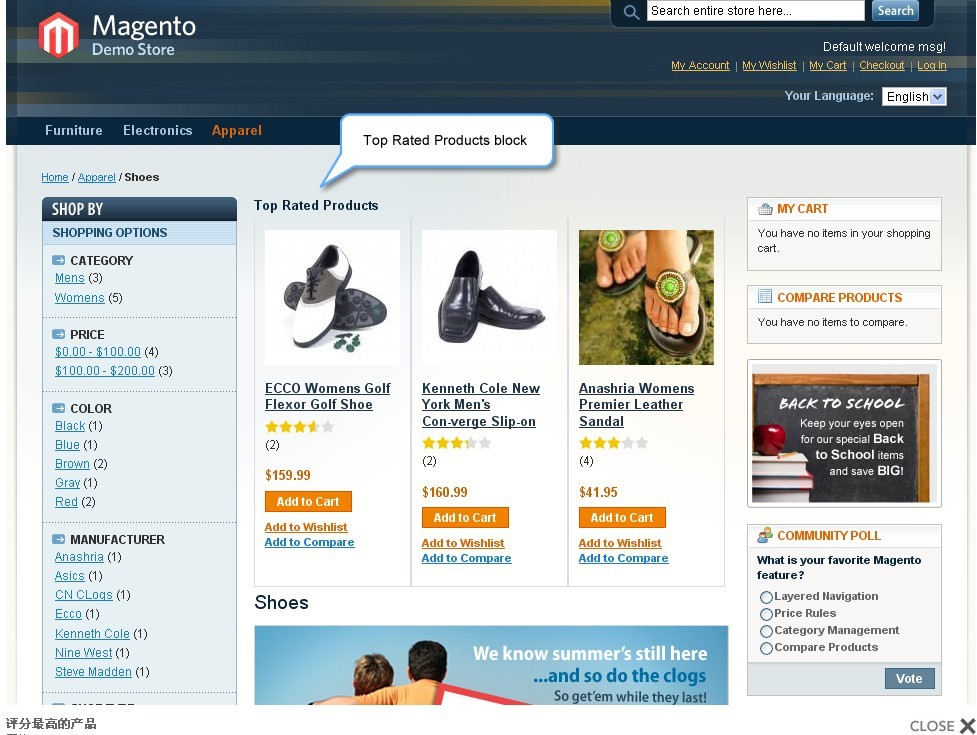Click the Magento logo icon
Viewport: 977px width, 735px height.
pyautogui.click(x=59, y=35)
